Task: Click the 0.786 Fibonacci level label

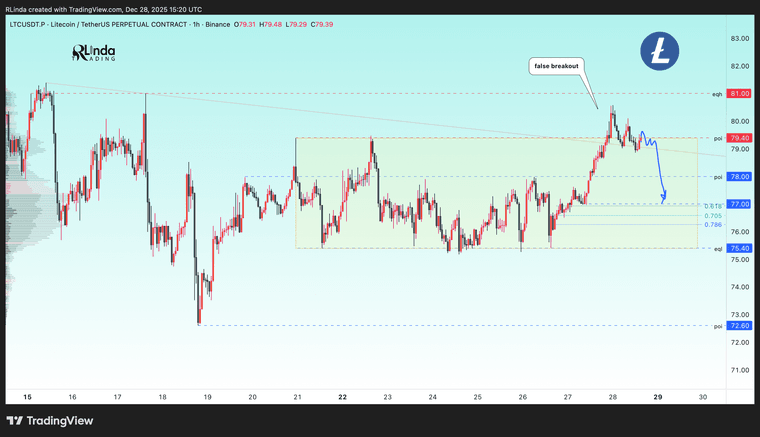Action: [x=712, y=225]
